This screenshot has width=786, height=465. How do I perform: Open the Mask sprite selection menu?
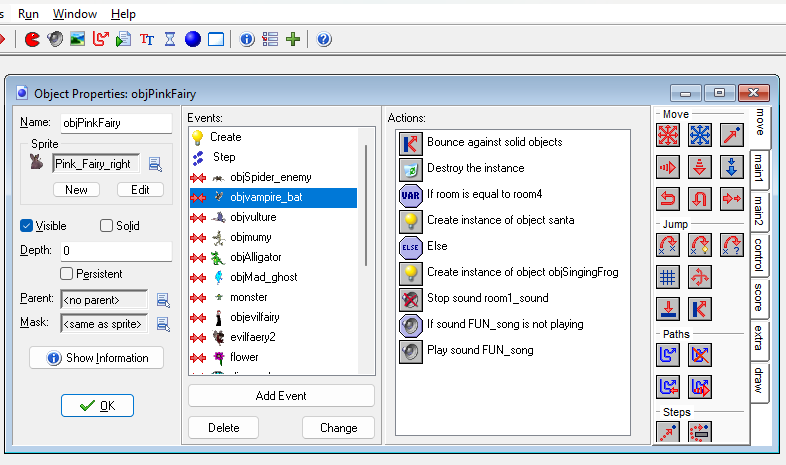(163, 323)
